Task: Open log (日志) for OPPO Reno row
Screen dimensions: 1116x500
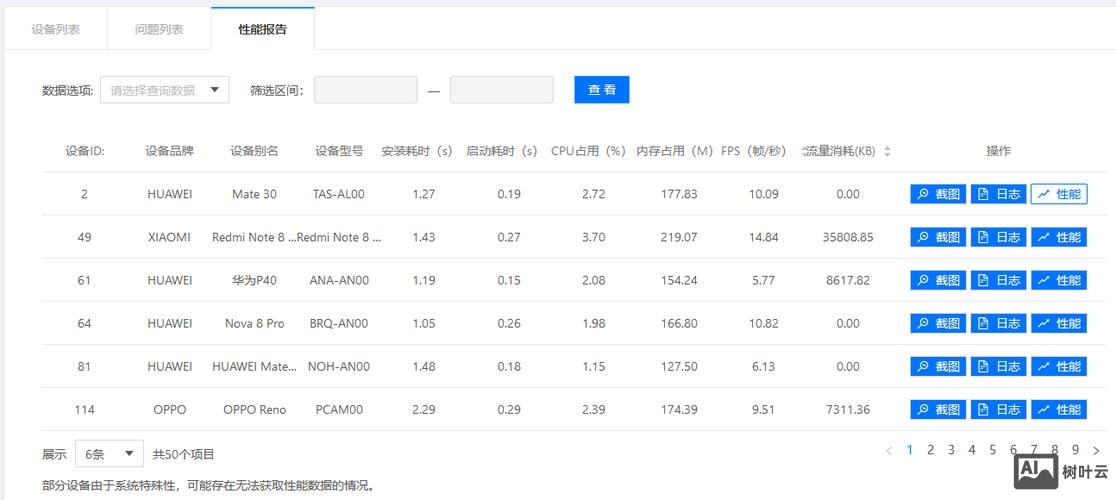Action: [x=998, y=409]
